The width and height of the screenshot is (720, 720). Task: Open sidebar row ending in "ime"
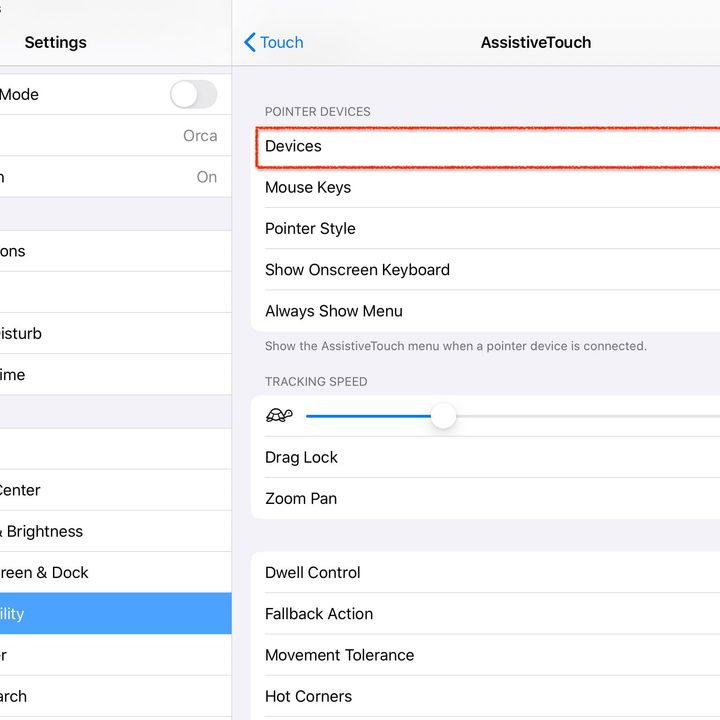pyautogui.click(x=116, y=375)
